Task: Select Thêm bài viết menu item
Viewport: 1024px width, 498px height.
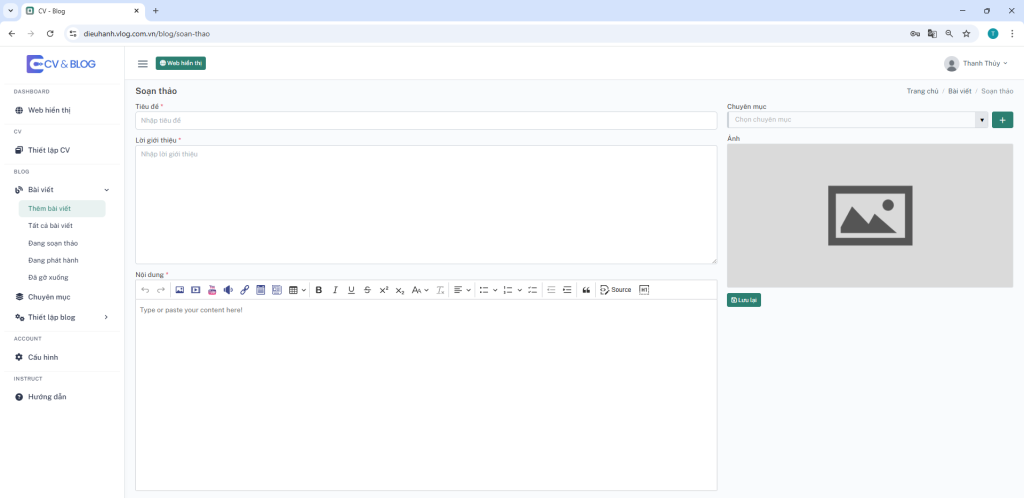Action: [x=63, y=208]
